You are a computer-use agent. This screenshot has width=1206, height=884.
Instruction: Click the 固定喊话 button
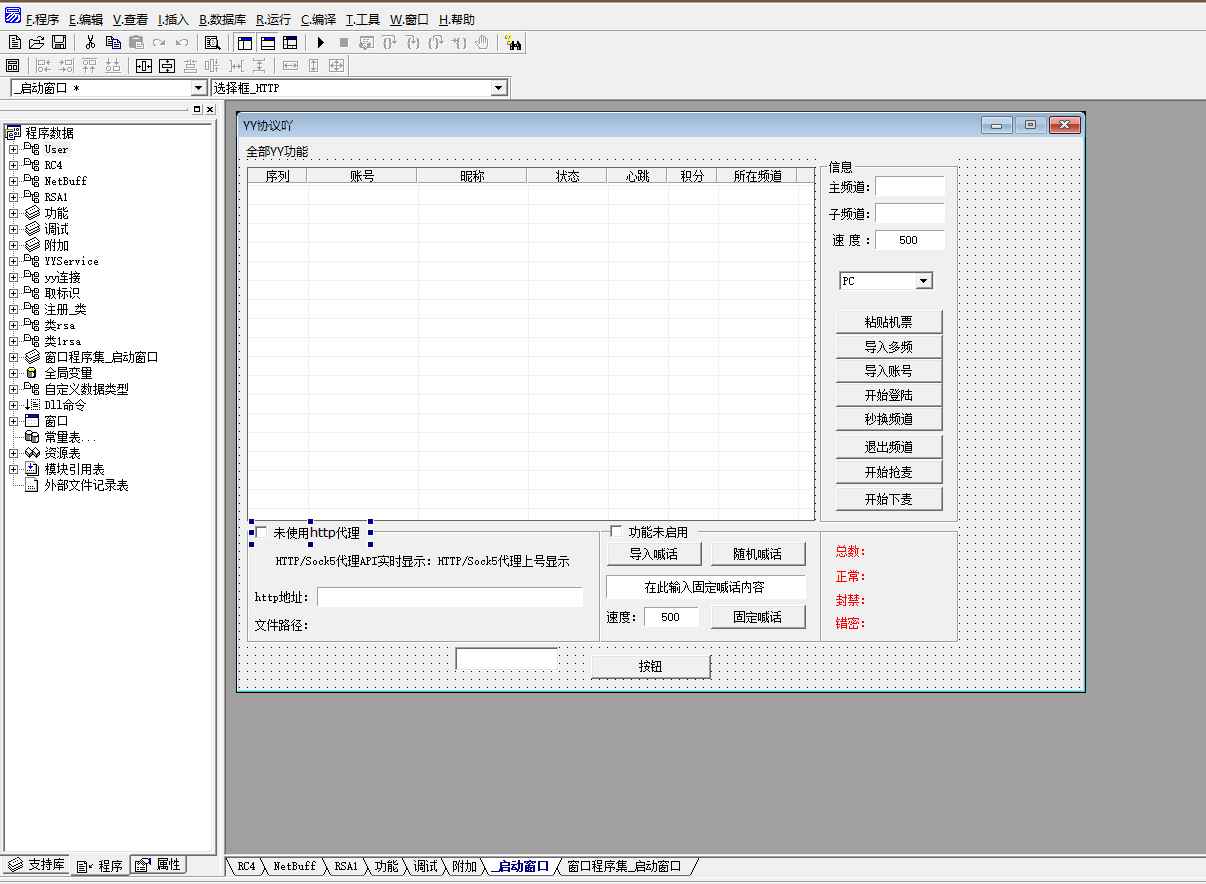(758, 617)
